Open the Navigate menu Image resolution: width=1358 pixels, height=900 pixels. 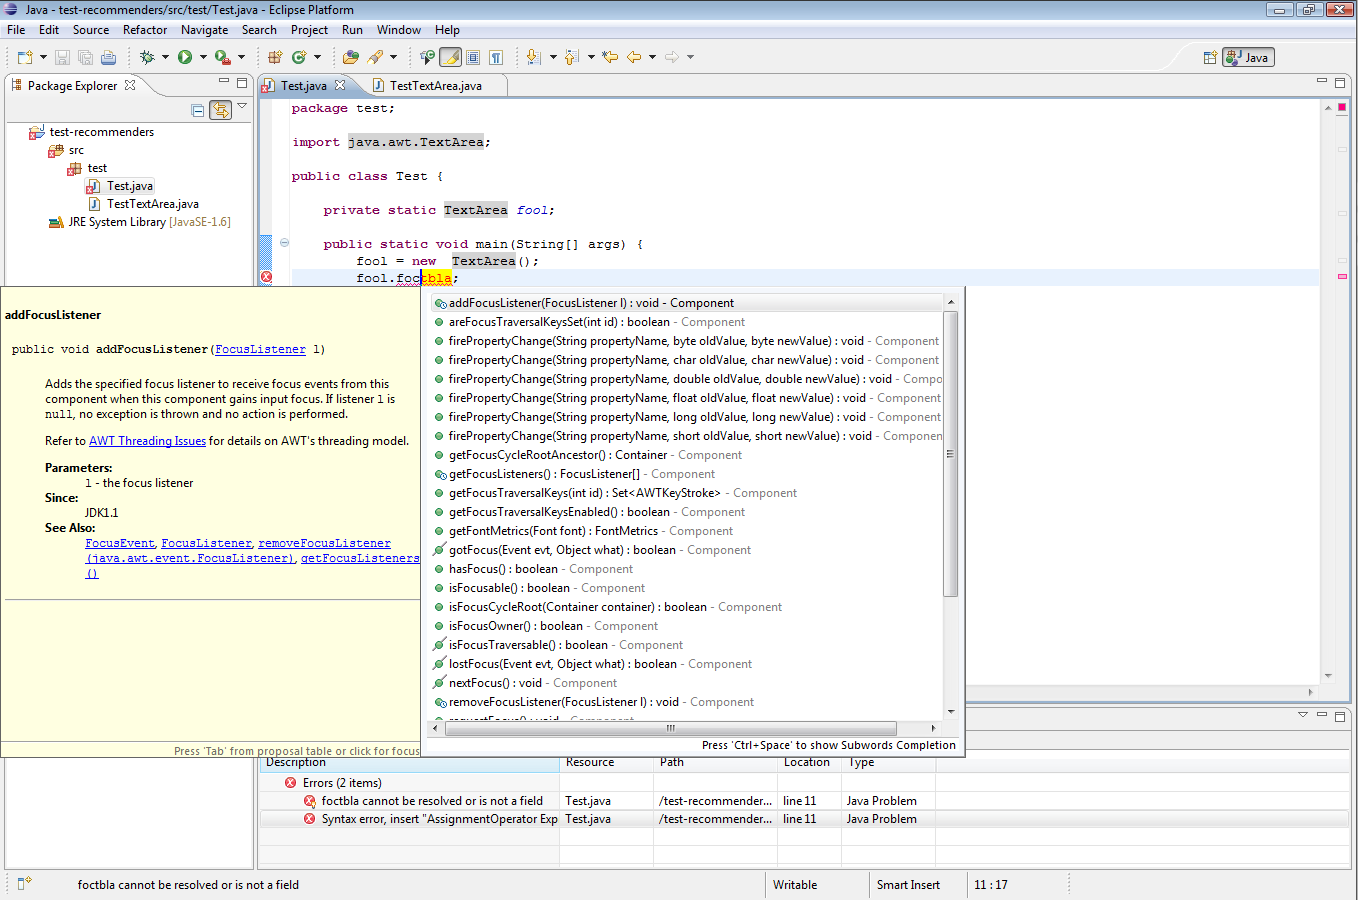204,30
